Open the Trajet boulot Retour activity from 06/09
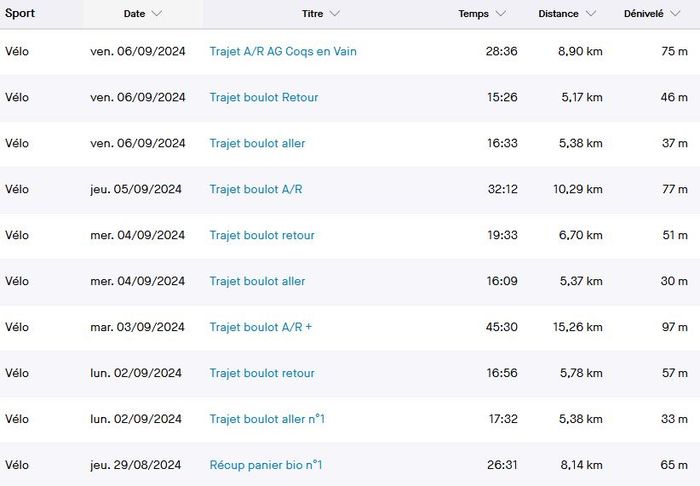Viewport: 700px width, 486px height. pos(264,98)
